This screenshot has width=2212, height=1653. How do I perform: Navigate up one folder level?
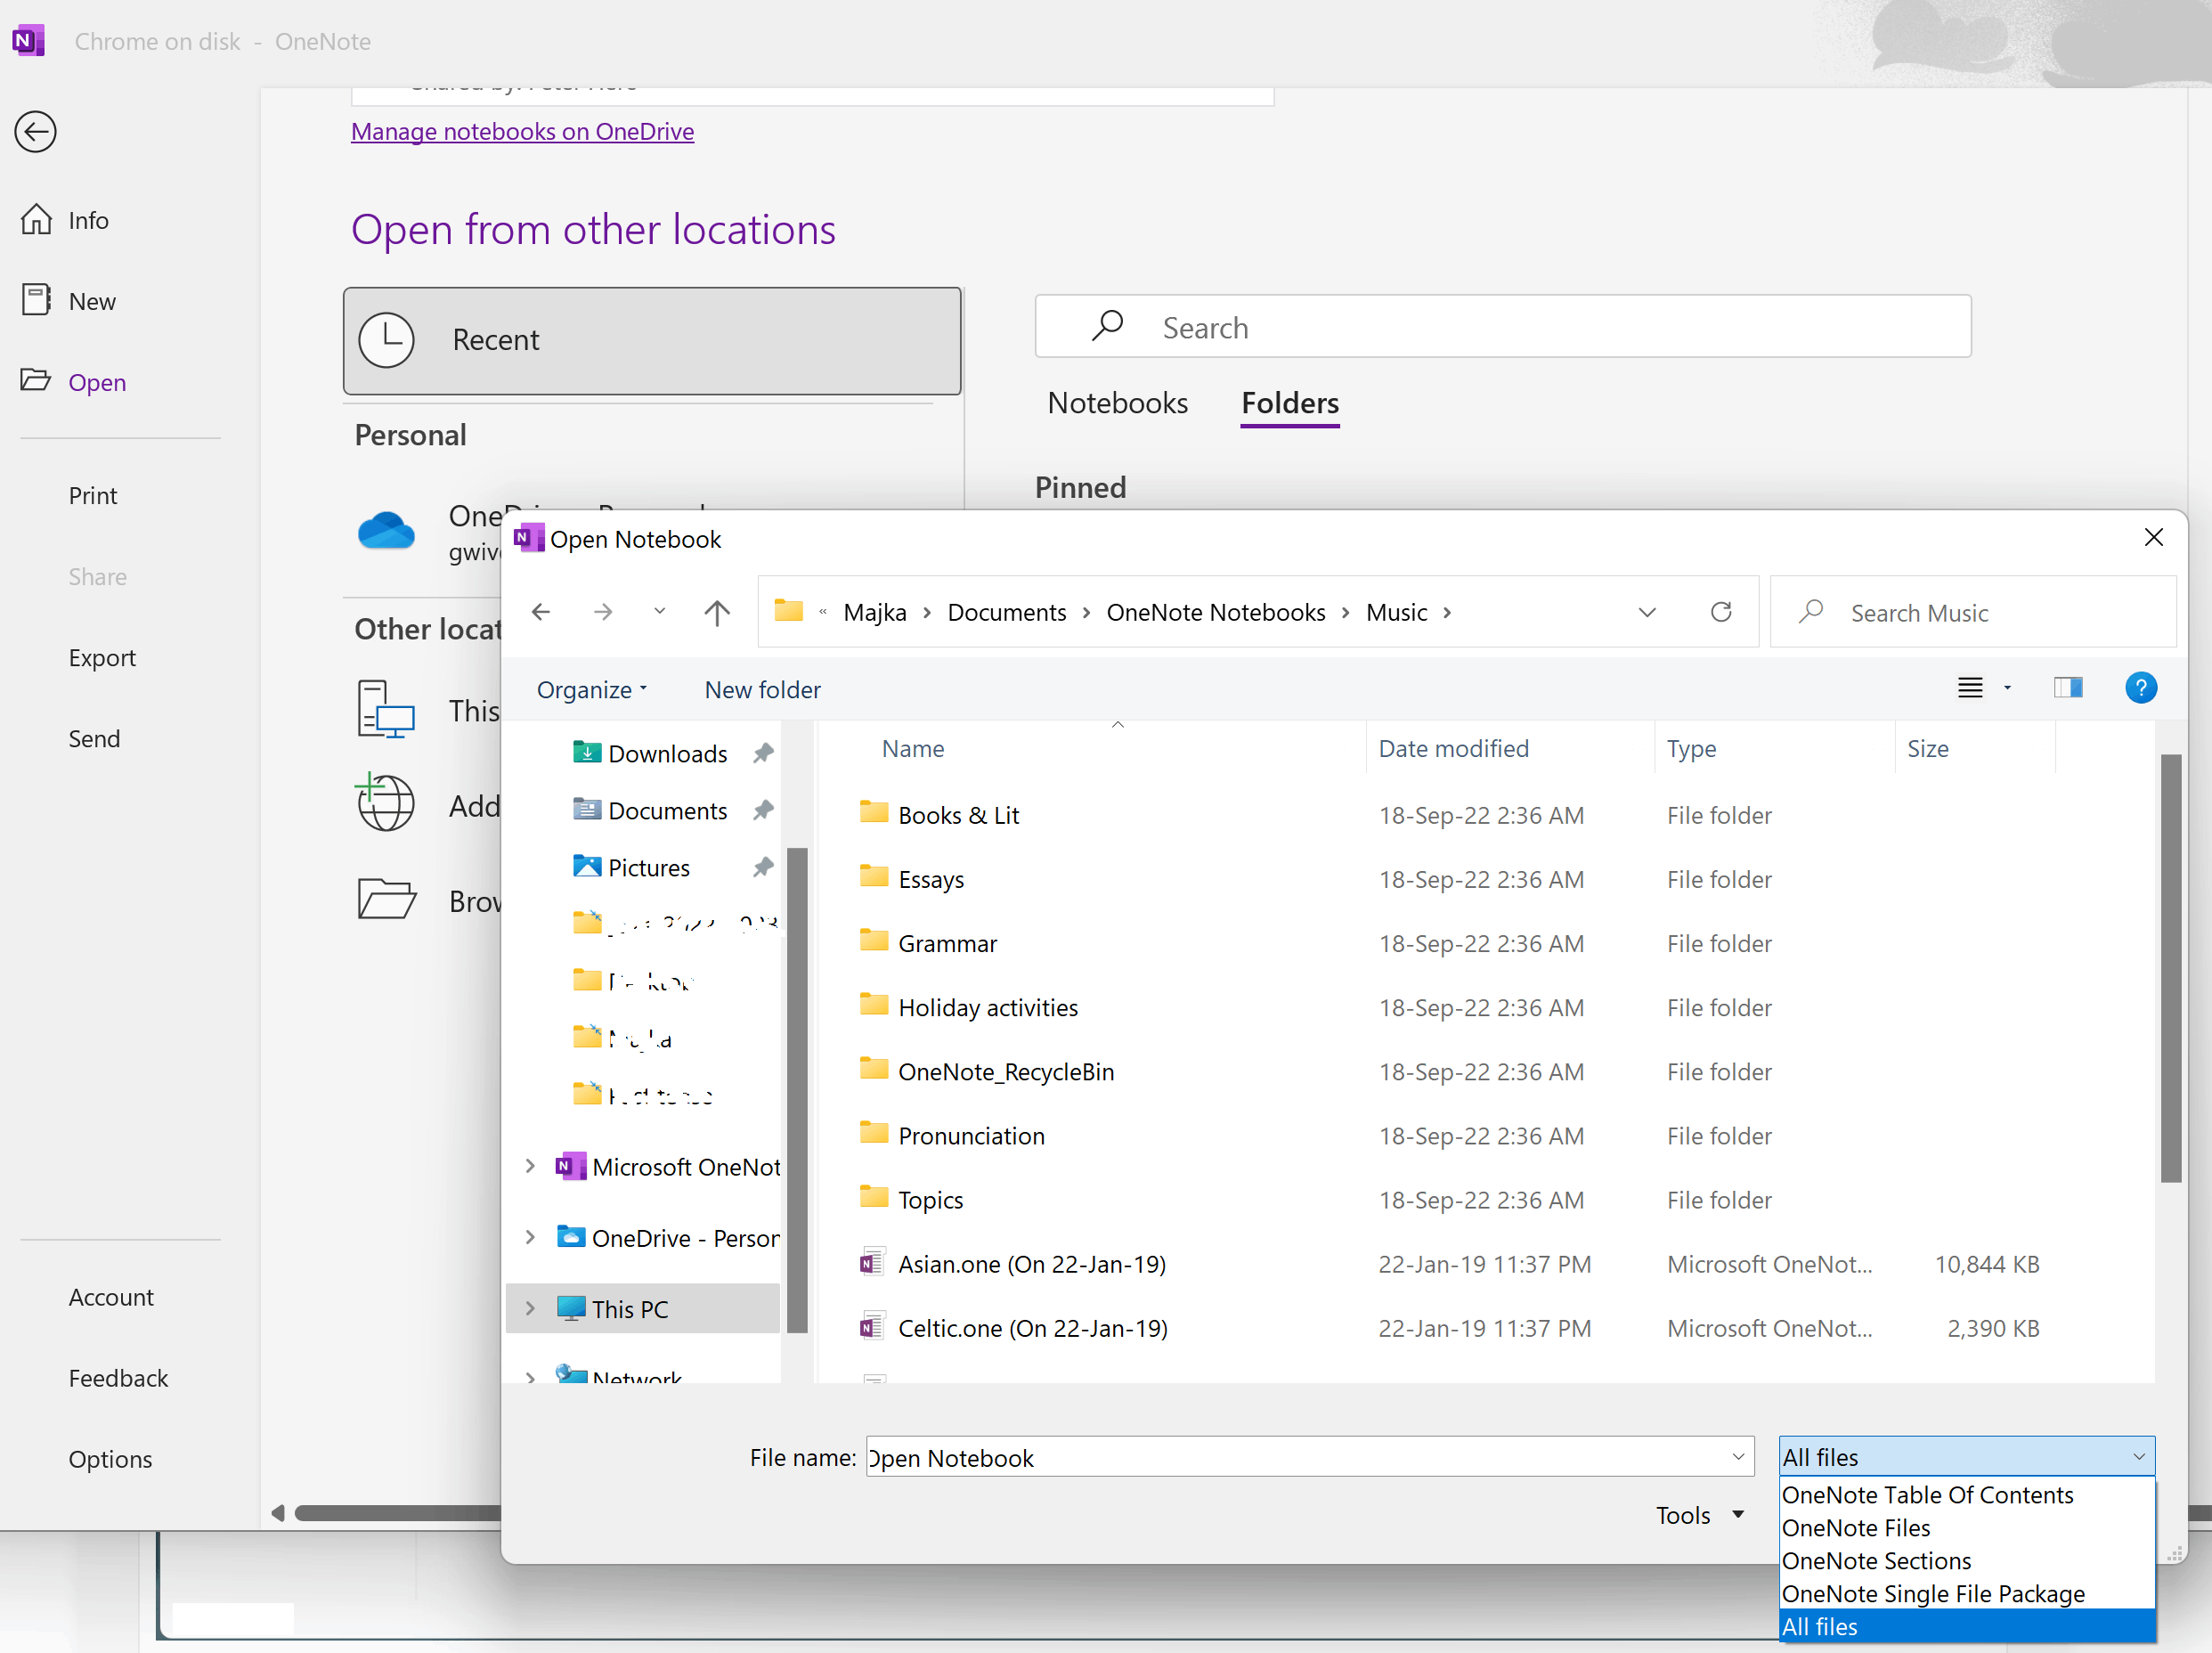(717, 612)
